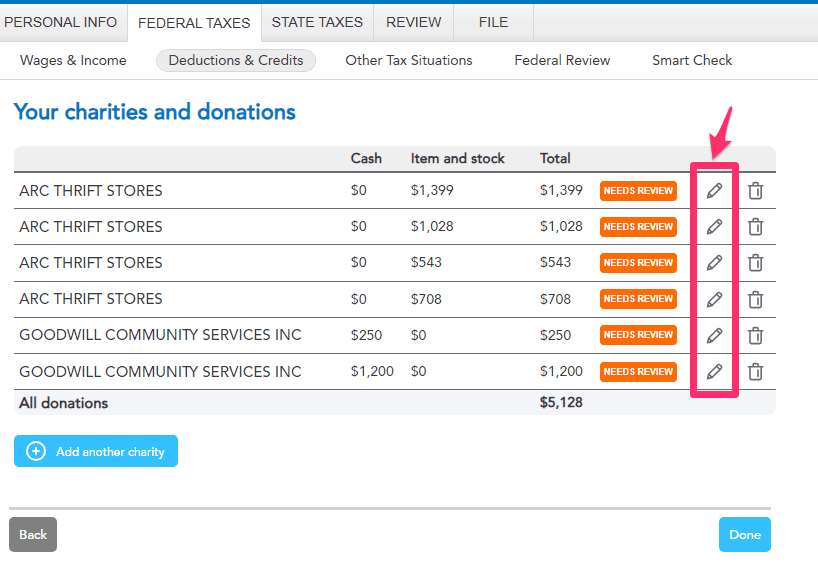The image size is (818, 585).
Task: Click the Back button
Action: click(33, 534)
